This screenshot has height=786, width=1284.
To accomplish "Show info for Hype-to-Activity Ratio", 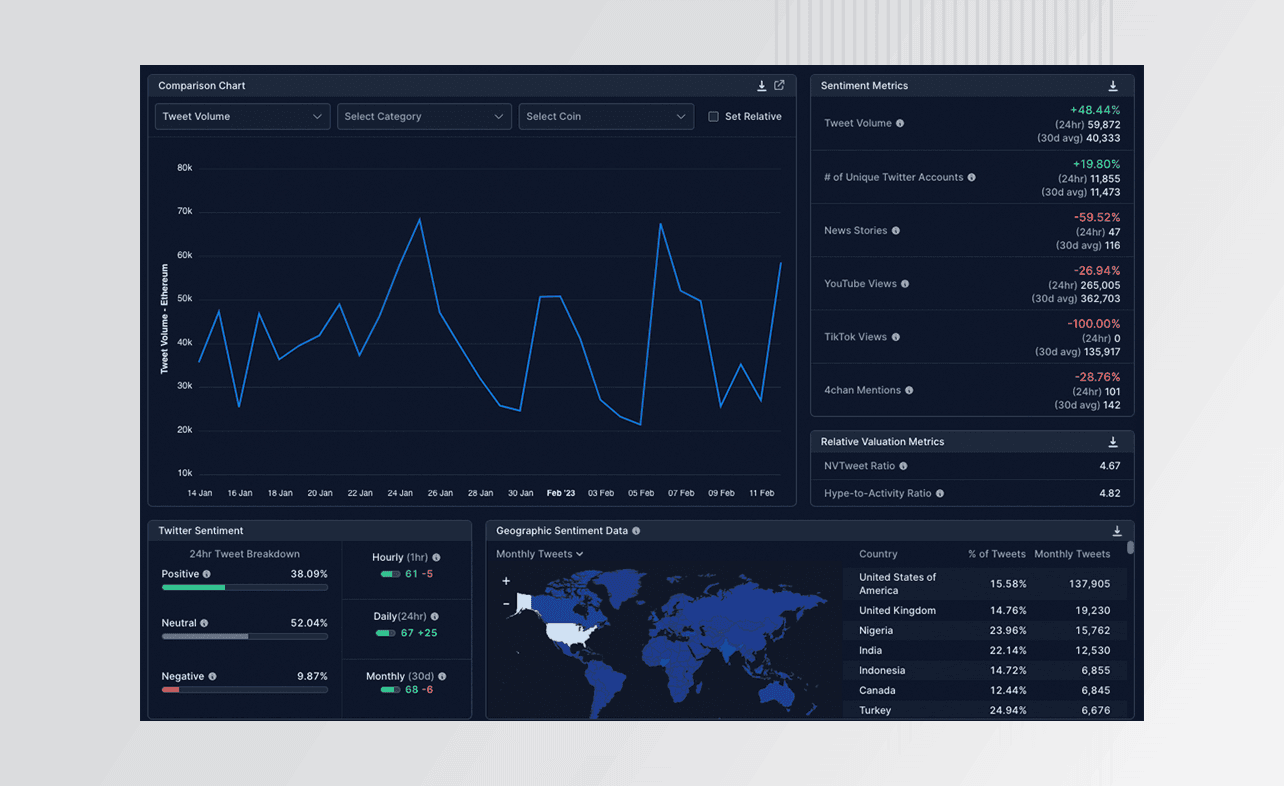I will pyautogui.click(x=939, y=494).
